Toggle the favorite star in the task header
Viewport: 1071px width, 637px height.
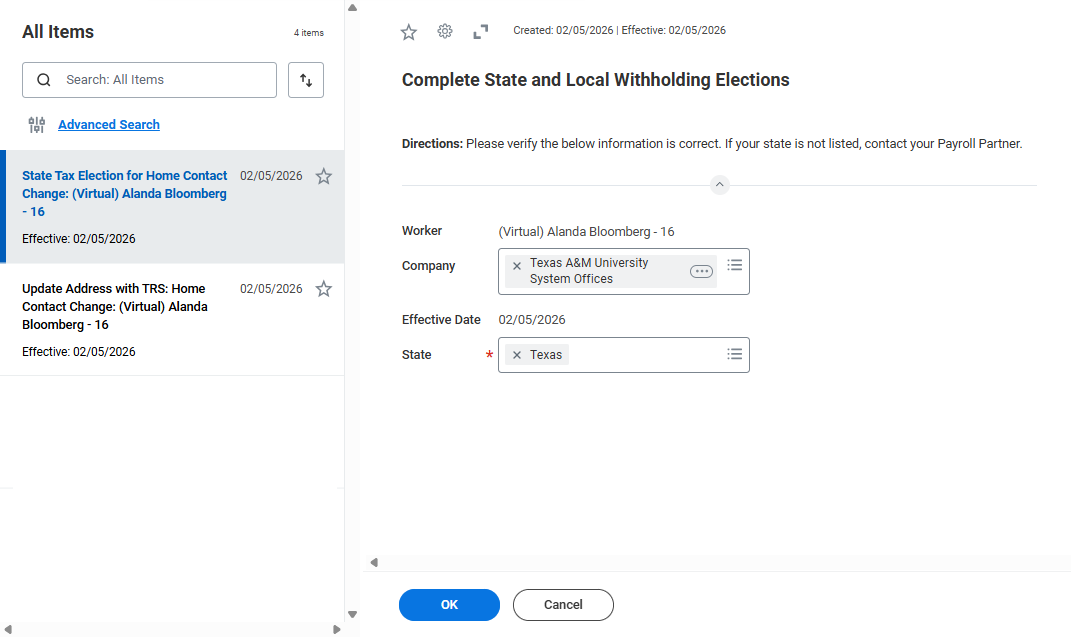[408, 32]
